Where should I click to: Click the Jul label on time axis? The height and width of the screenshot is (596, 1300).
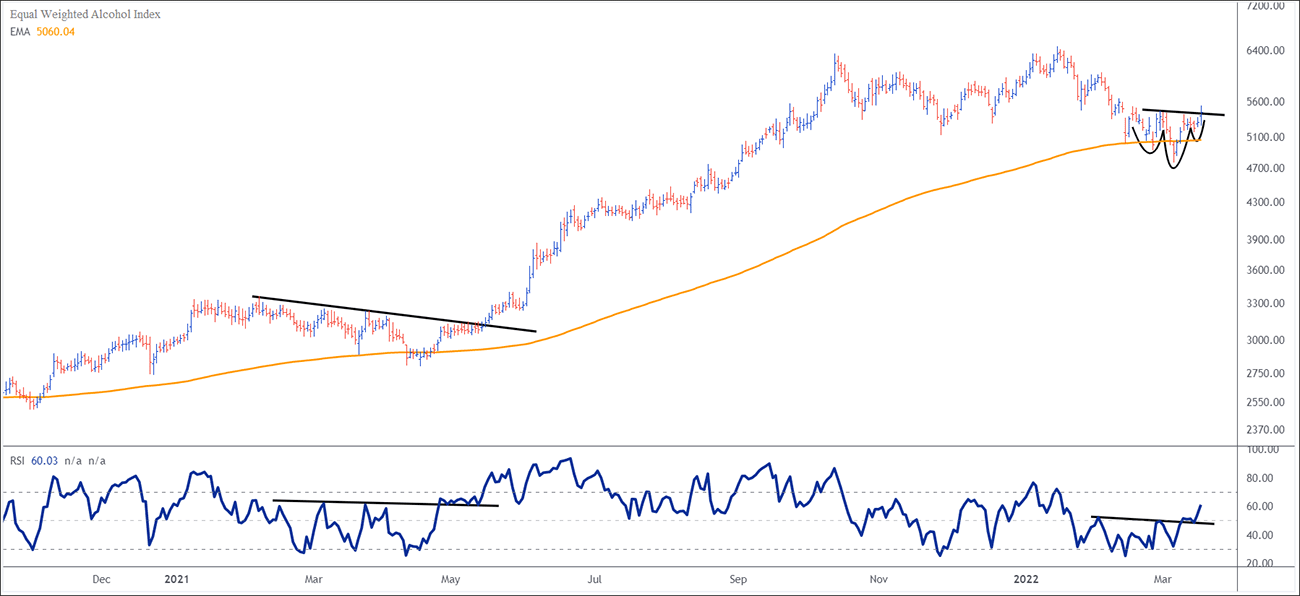(x=594, y=579)
